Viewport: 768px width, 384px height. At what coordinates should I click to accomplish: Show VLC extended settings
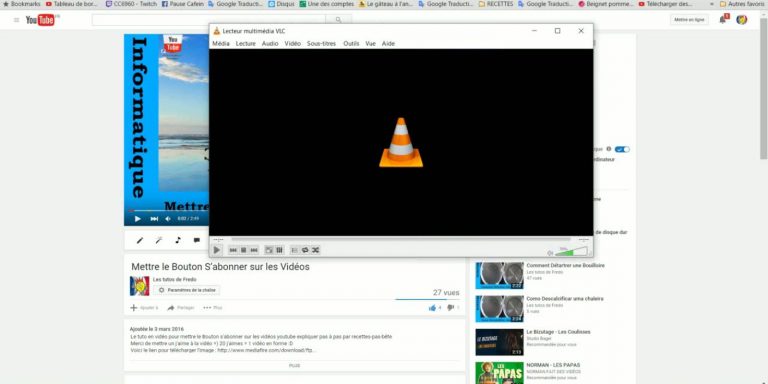click(279, 250)
